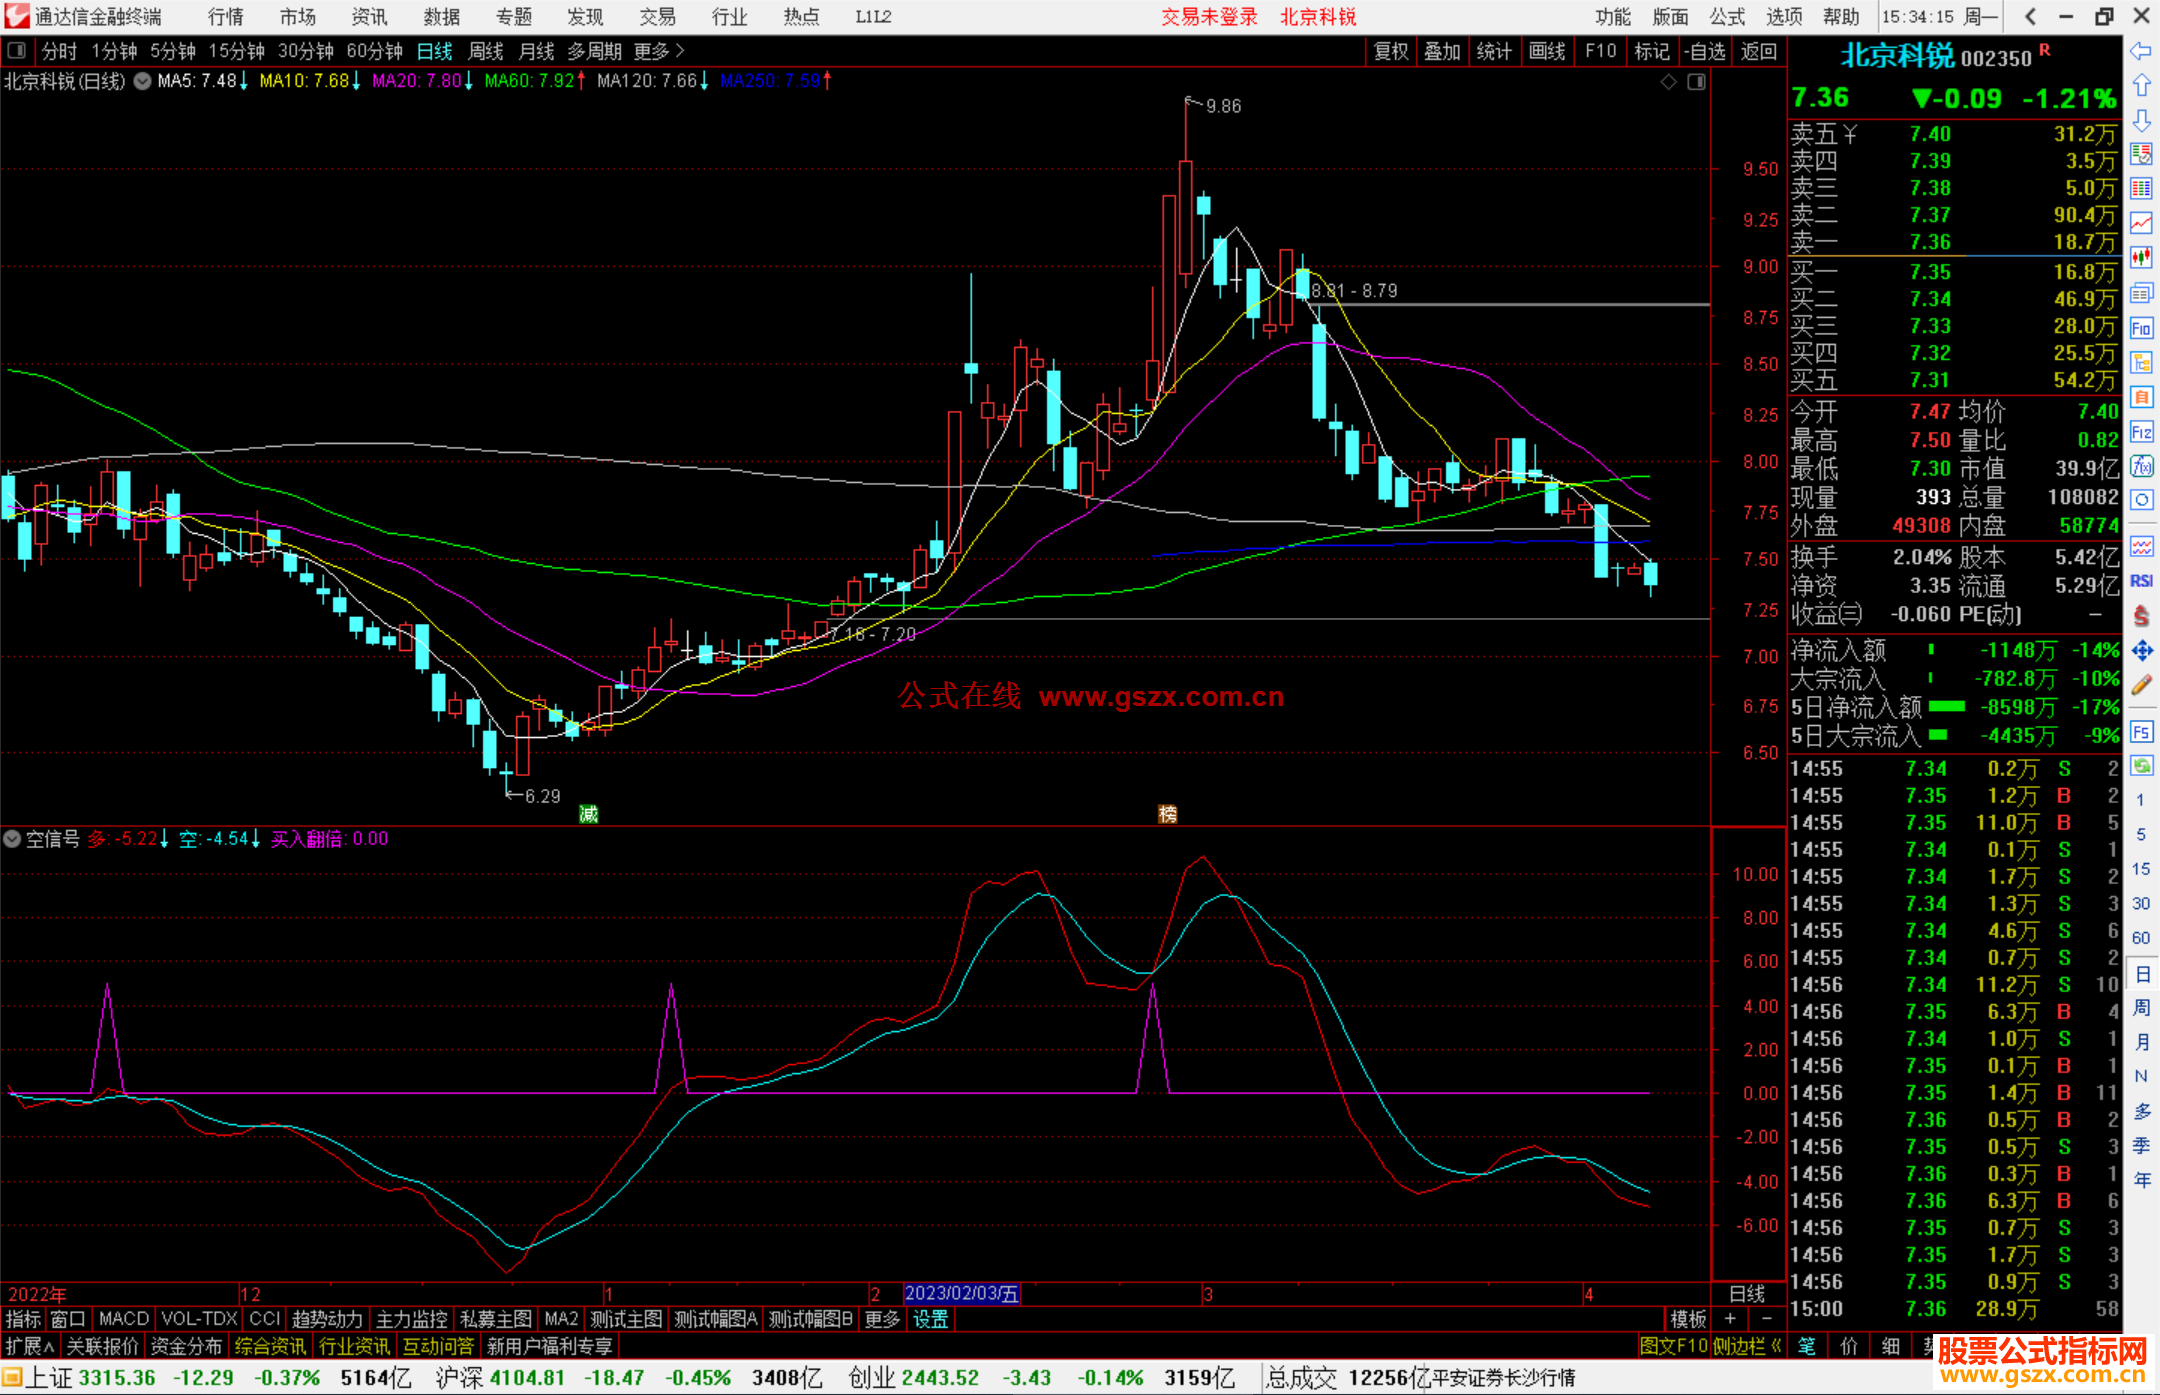Collapse the 侧边栏 sidebar
This screenshot has width=2160, height=1395.
click(1747, 1346)
